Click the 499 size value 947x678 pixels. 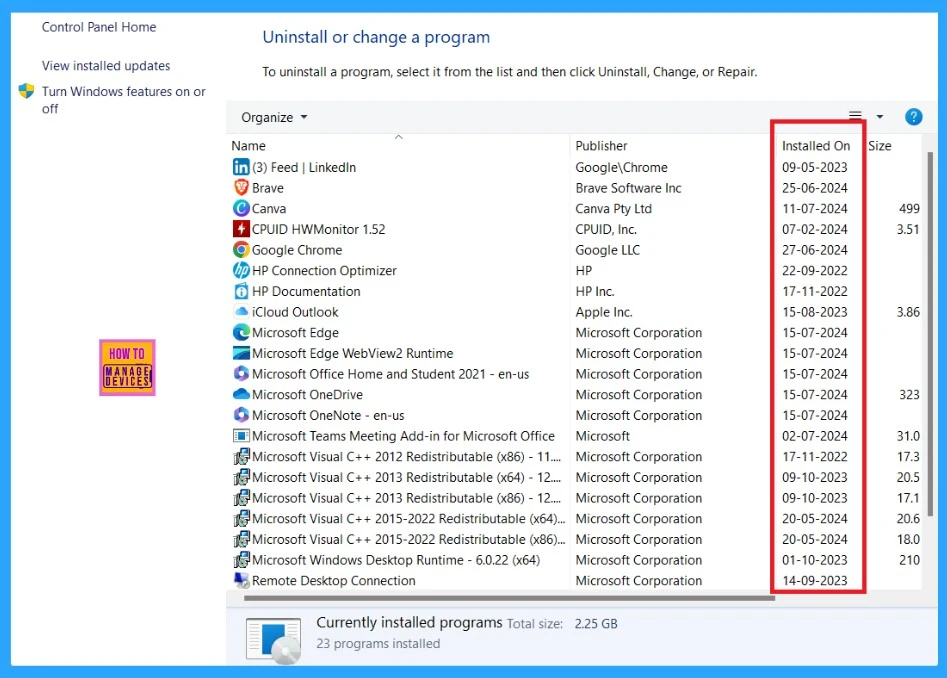(909, 208)
